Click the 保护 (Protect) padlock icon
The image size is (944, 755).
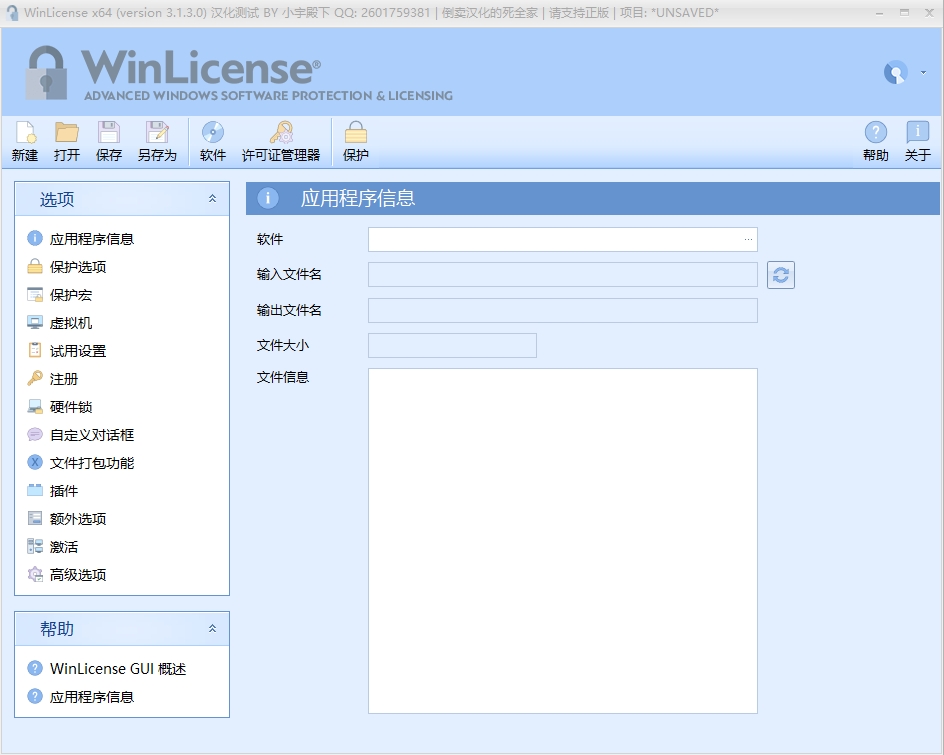tap(356, 142)
